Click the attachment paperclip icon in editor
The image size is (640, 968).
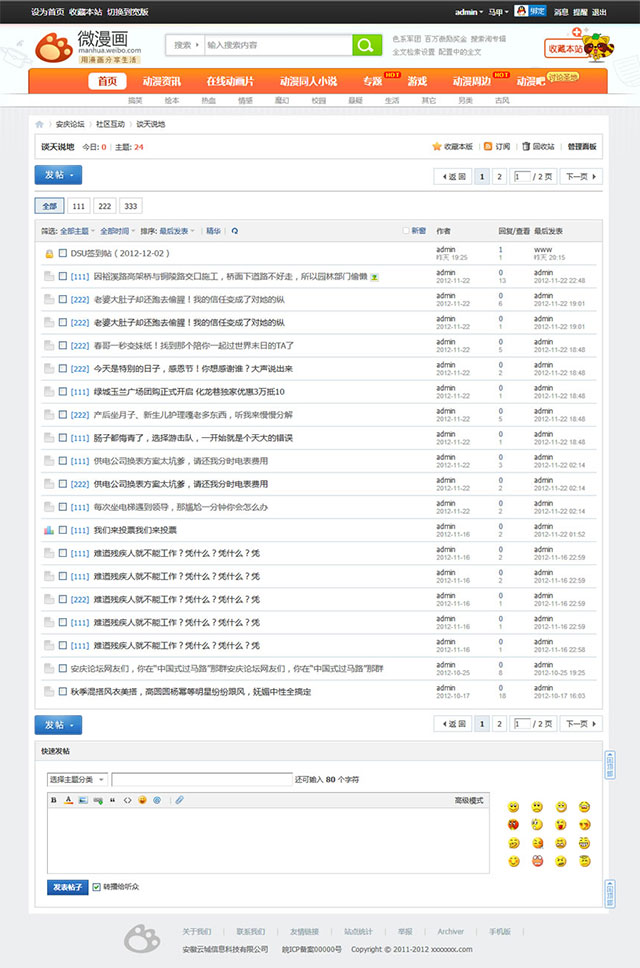pyautogui.click(x=179, y=800)
